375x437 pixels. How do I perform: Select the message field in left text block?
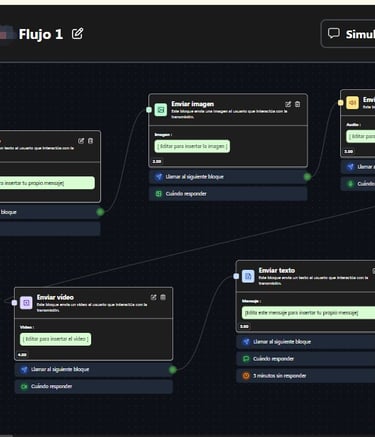(x=47, y=183)
